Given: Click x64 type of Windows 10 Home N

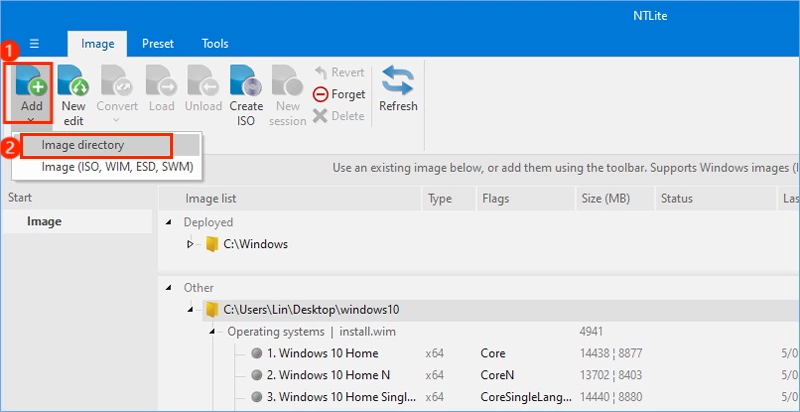Looking at the screenshot, I should coord(435,375).
